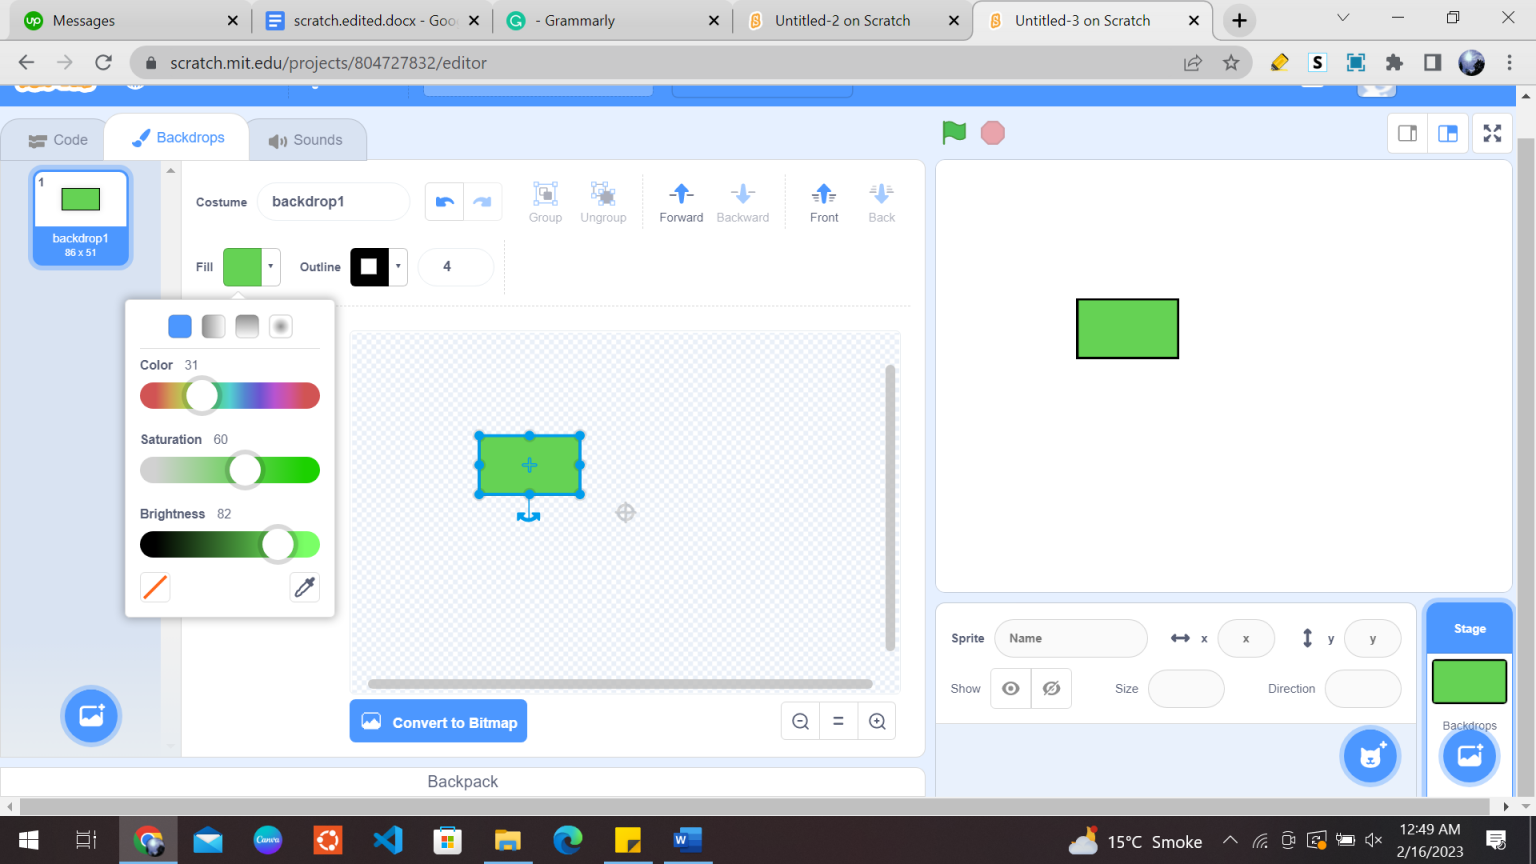Select the transparent no-fill swatch
The width and height of the screenshot is (1536, 864).
pos(155,587)
